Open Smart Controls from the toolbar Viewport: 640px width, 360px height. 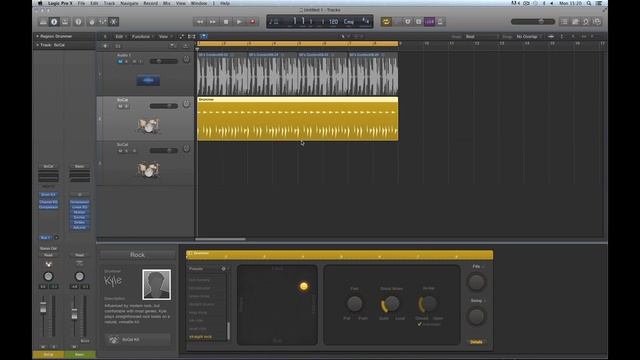pos(91,22)
